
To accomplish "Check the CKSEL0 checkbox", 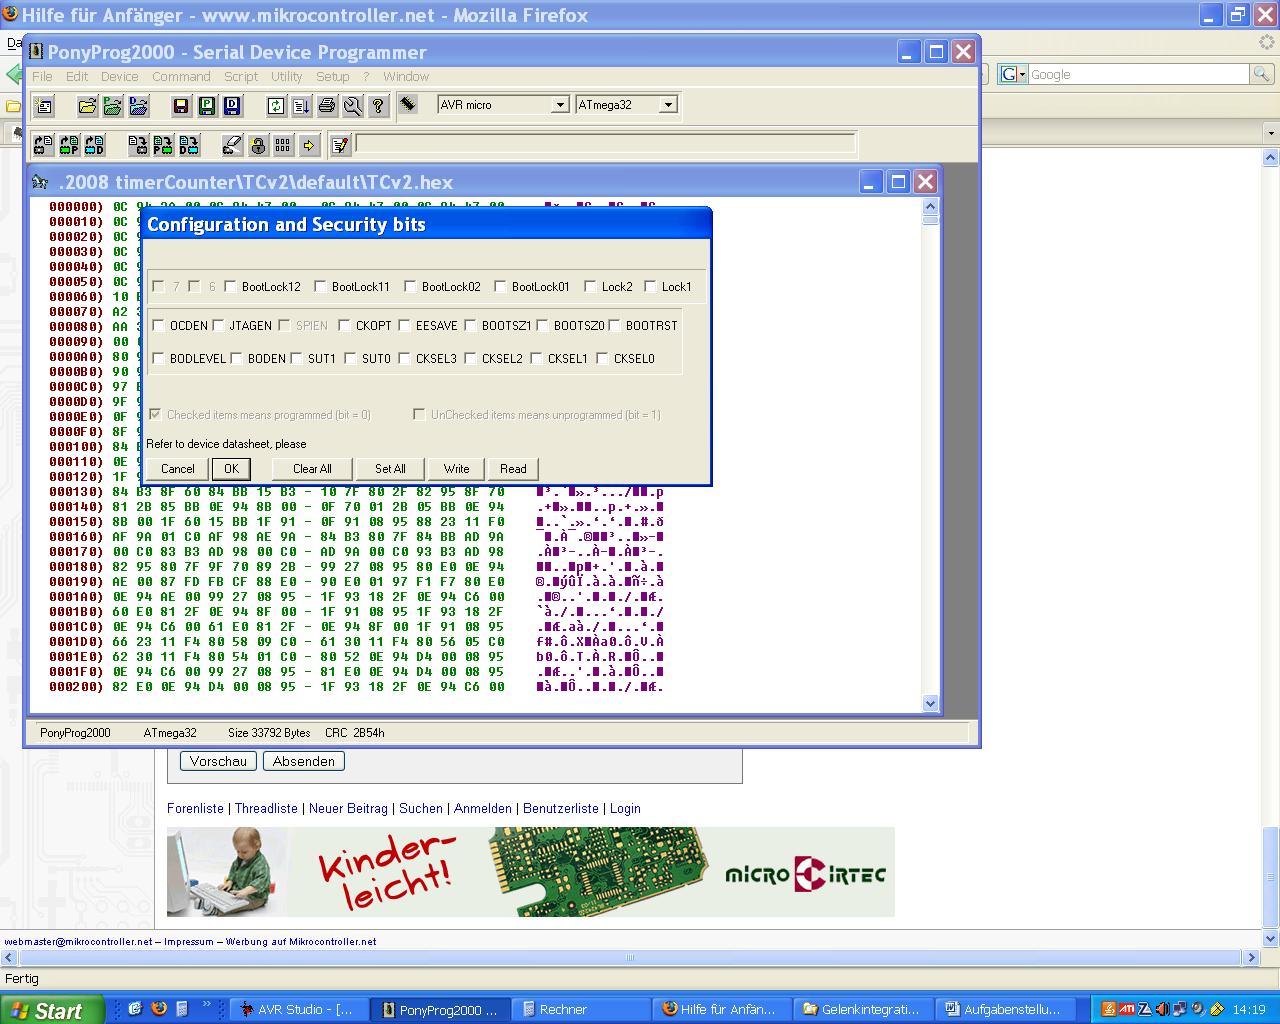I will click(602, 358).
